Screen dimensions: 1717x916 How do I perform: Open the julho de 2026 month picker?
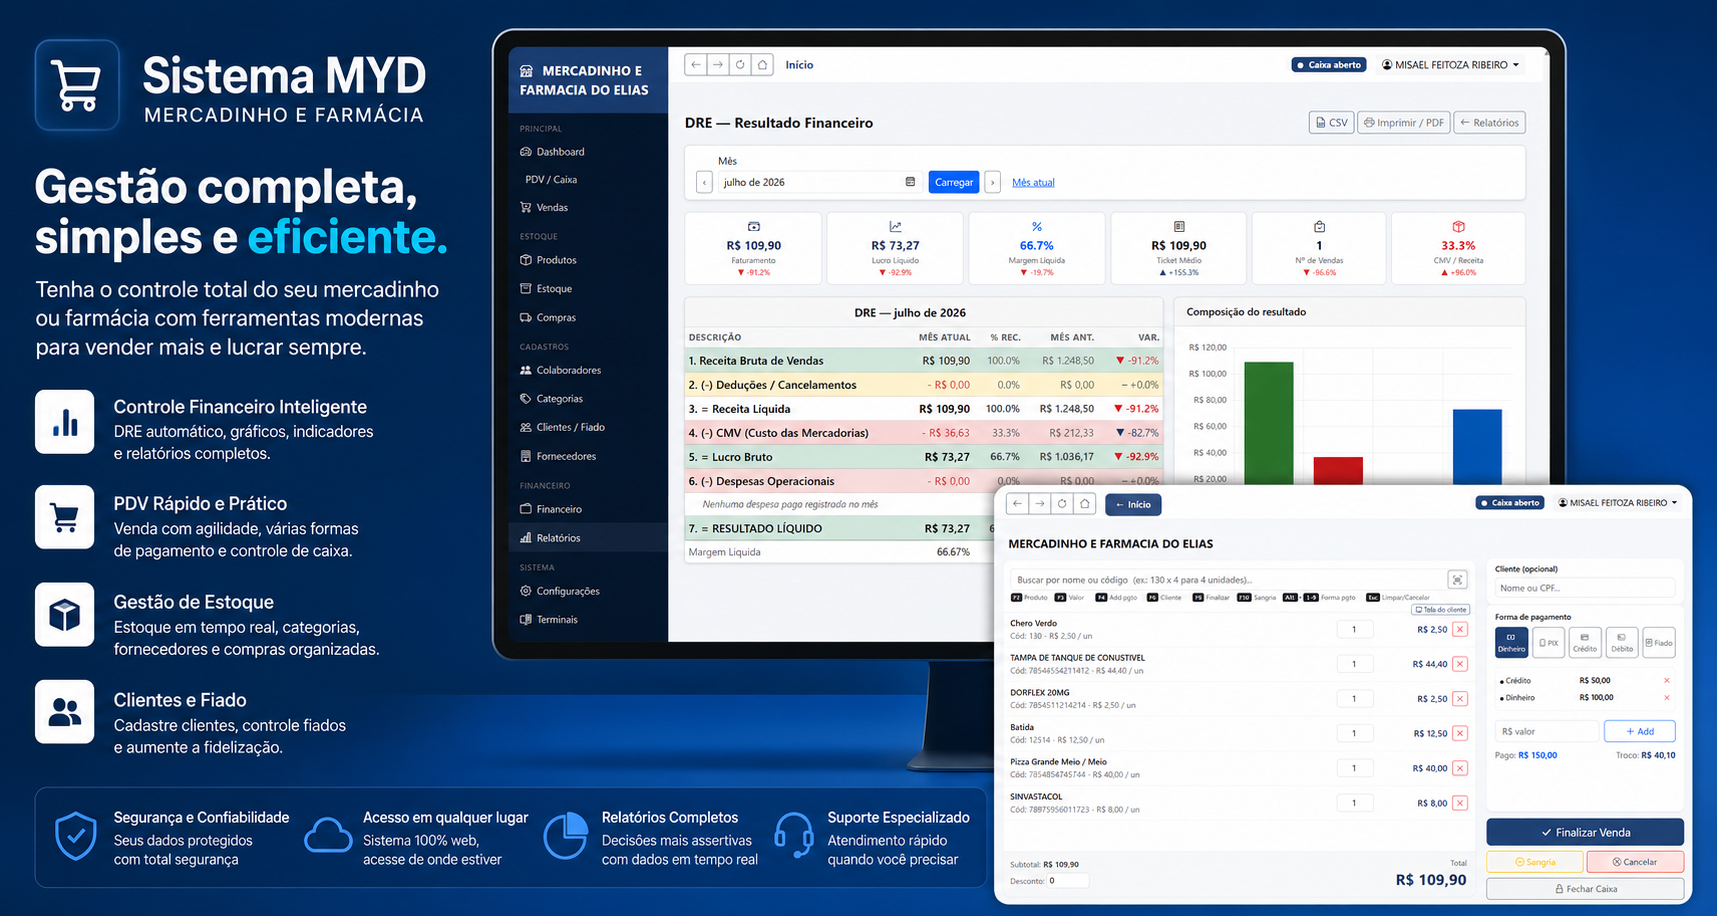(x=818, y=182)
